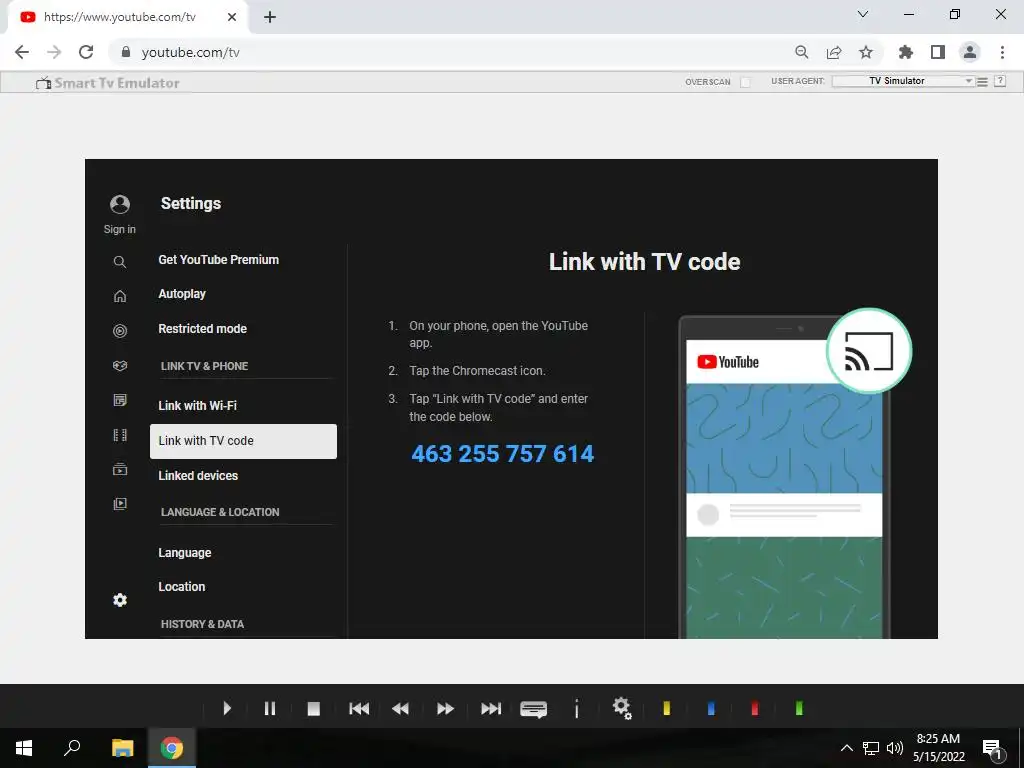Open Windows taskbar search
Screen dimensions: 1024x768
click(x=72, y=748)
